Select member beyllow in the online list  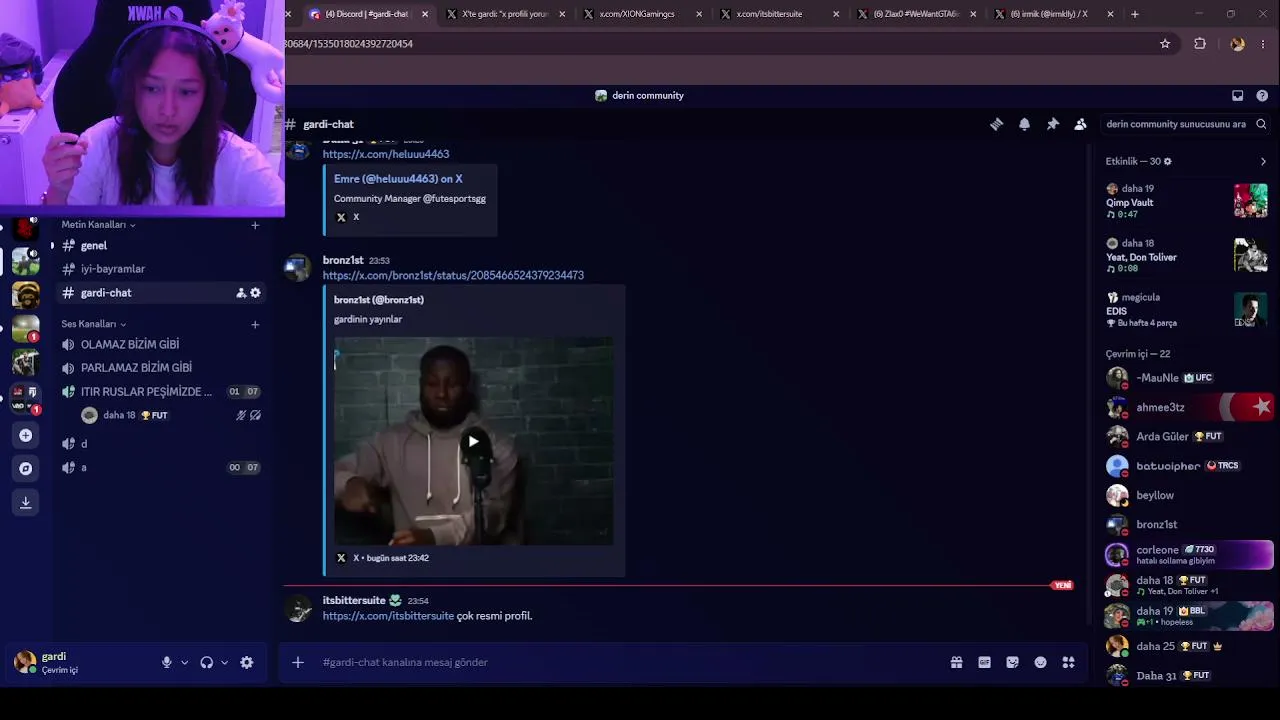[1187, 495]
